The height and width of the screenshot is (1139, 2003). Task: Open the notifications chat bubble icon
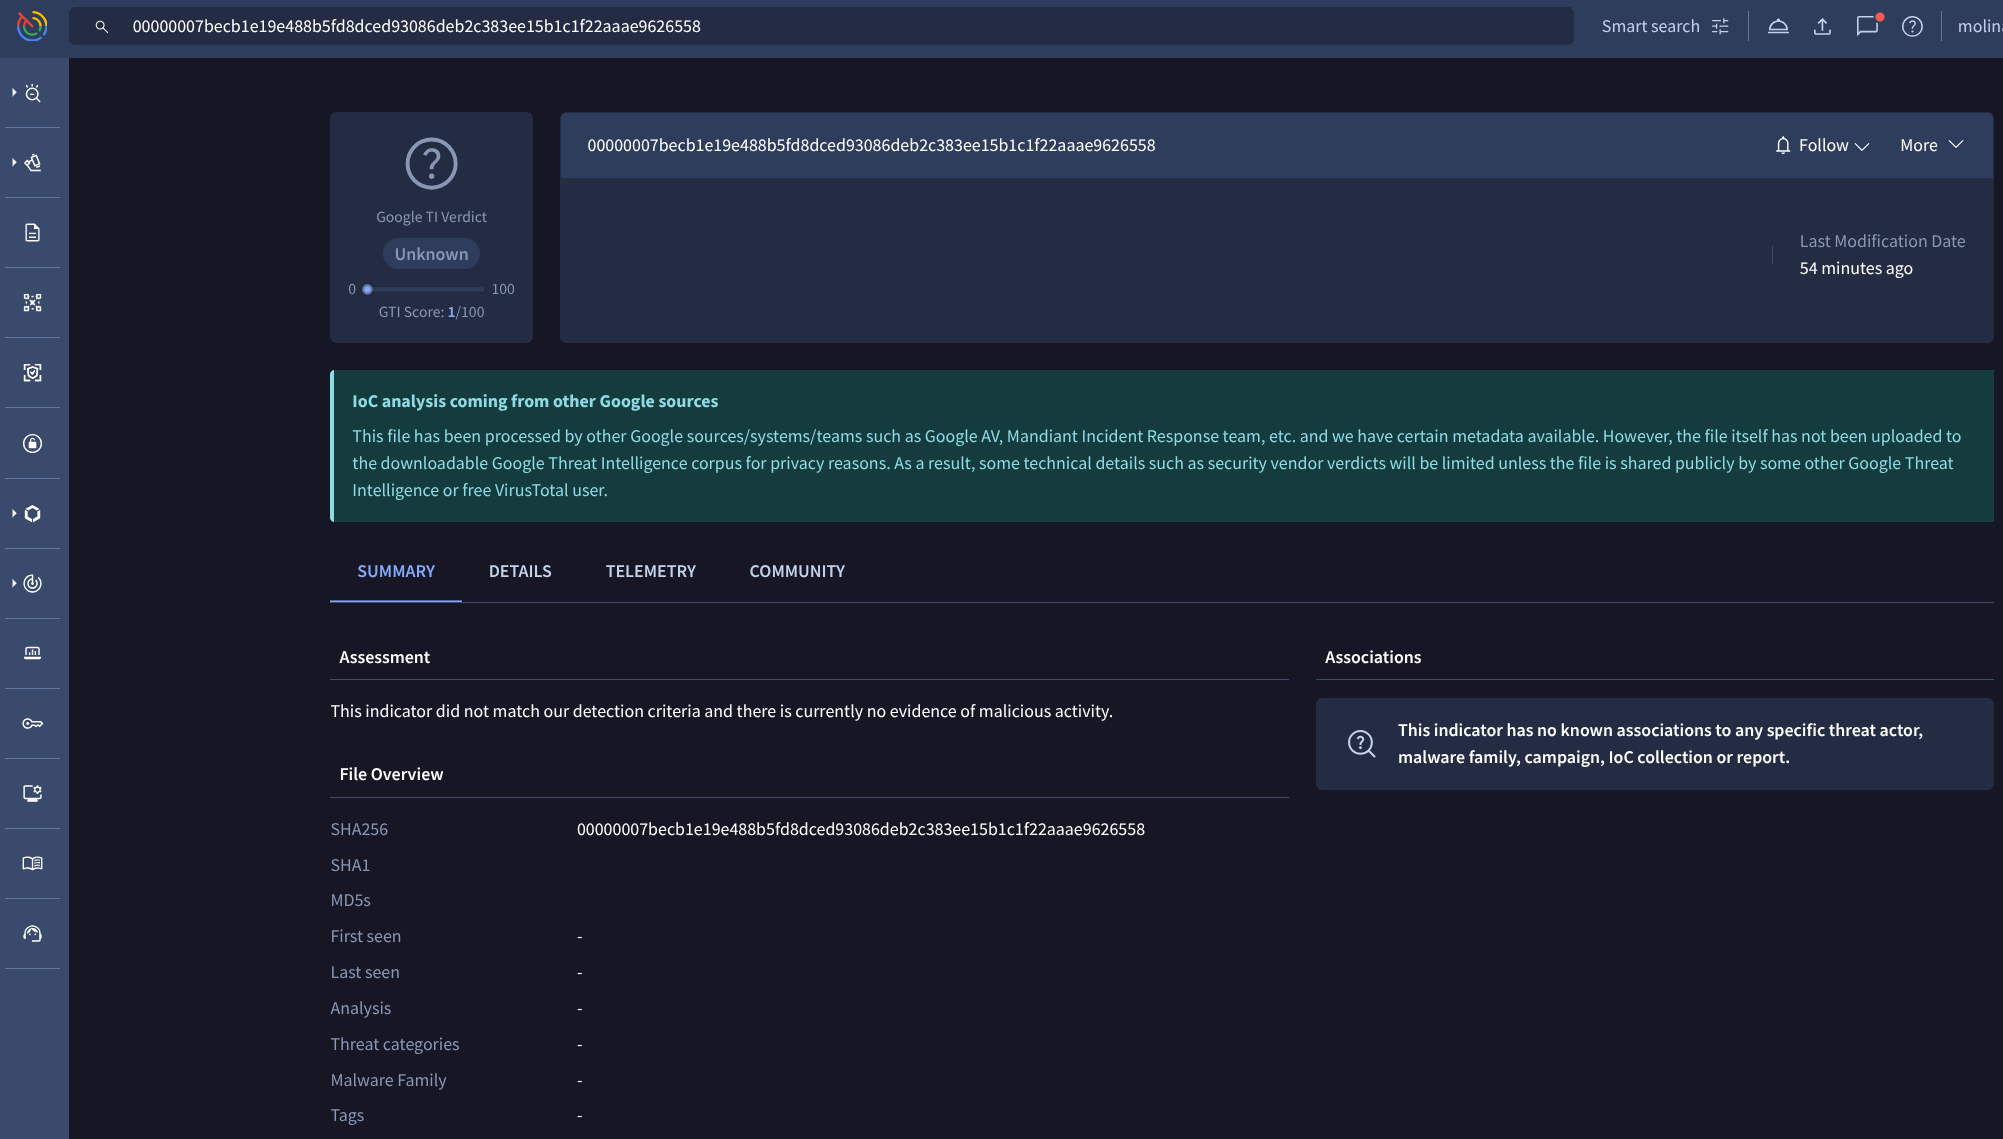pyautogui.click(x=1866, y=27)
